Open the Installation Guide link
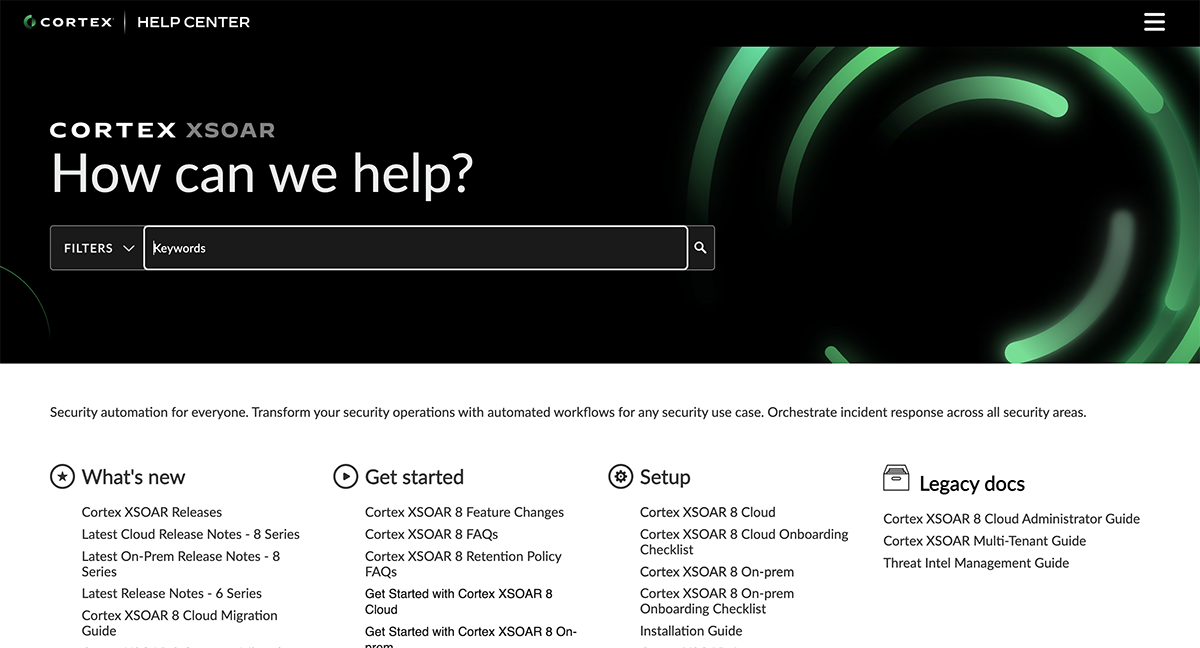Viewport: 1200px width, 648px height. pos(691,631)
